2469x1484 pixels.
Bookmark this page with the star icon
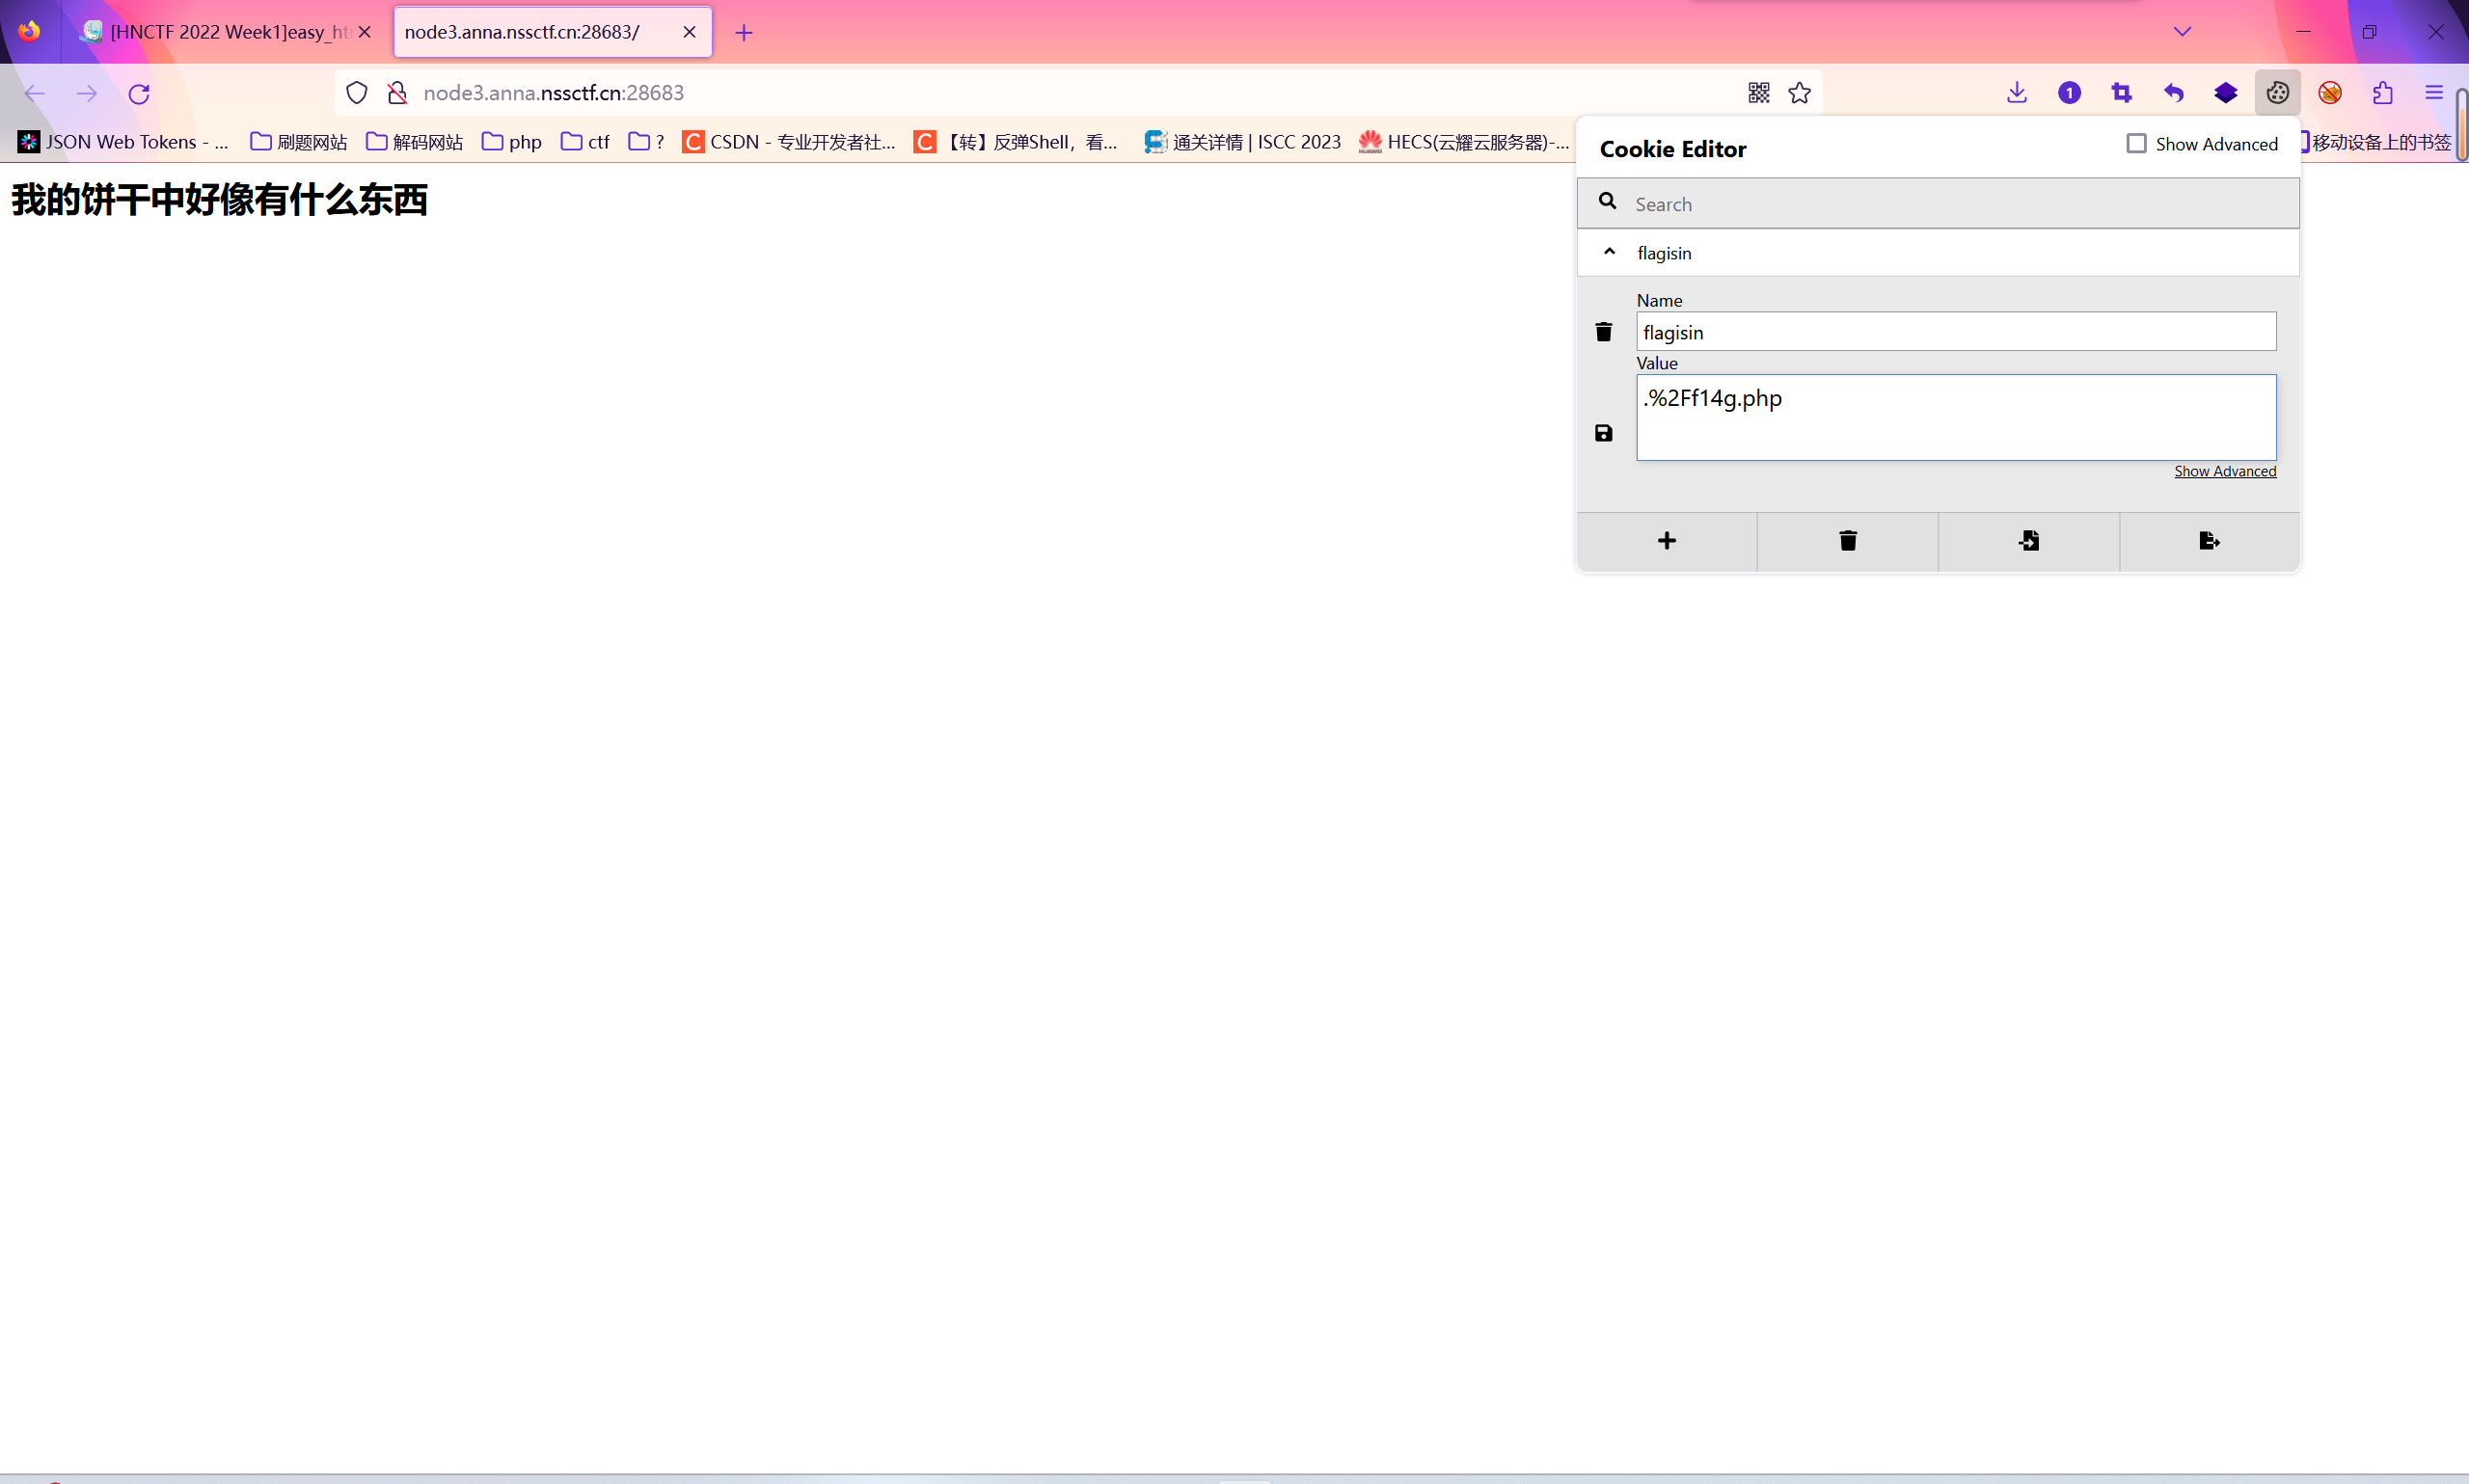[x=1799, y=93]
